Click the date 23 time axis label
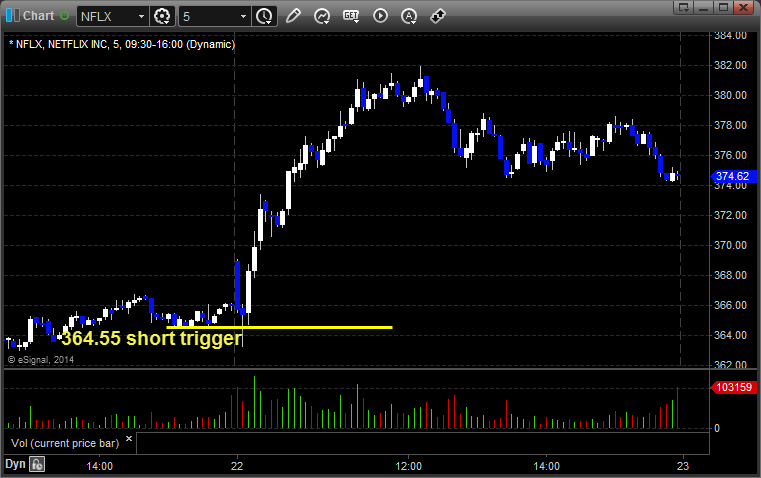This screenshot has height=478, width=761. point(683,466)
